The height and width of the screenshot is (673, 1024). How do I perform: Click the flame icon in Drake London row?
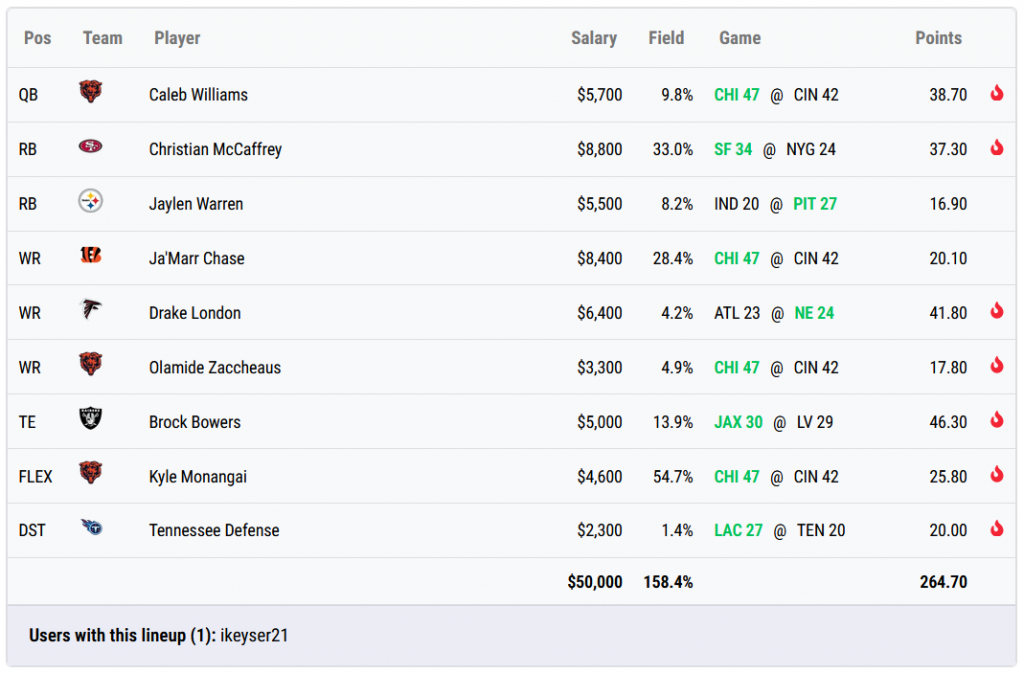[x=996, y=312]
